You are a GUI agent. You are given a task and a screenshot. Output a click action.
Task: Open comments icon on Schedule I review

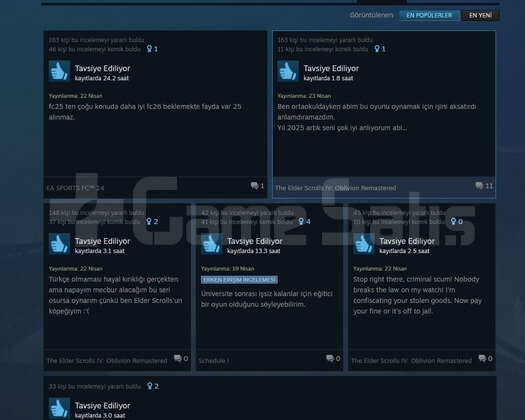click(330, 358)
